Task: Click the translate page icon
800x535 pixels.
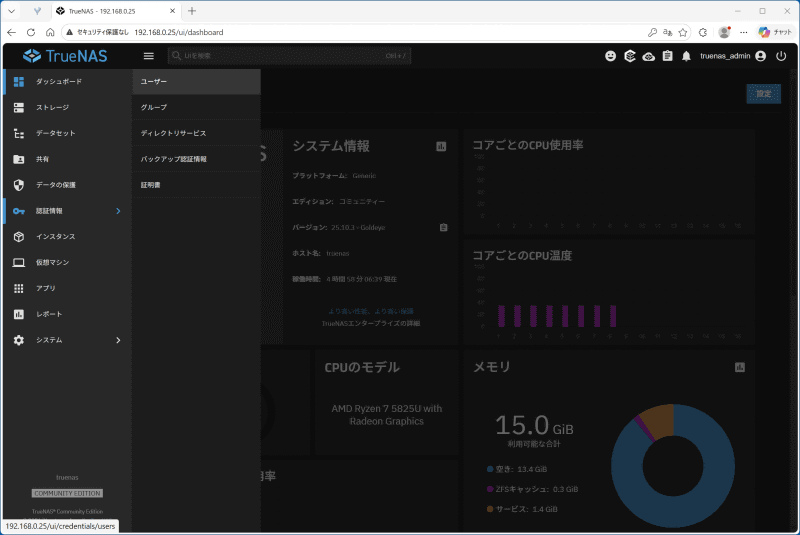Action: tap(667, 32)
